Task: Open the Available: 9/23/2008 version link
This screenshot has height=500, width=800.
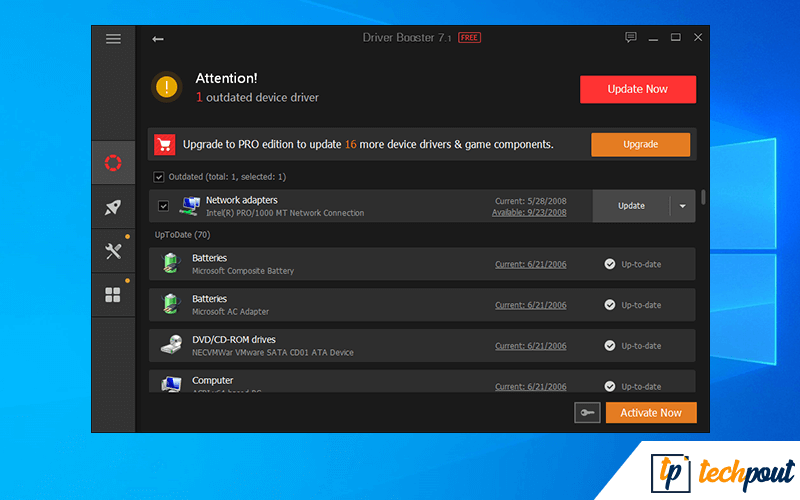Action: point(529,212)
